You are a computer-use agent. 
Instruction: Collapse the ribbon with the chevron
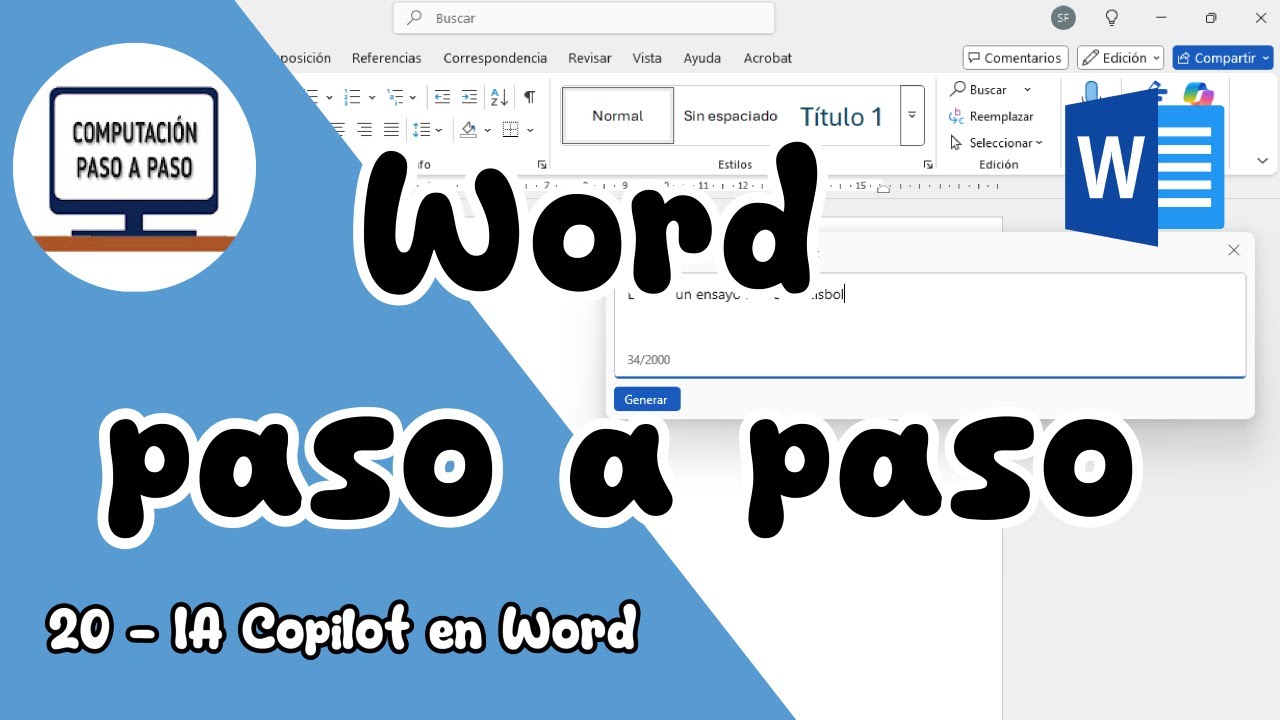1262,160
